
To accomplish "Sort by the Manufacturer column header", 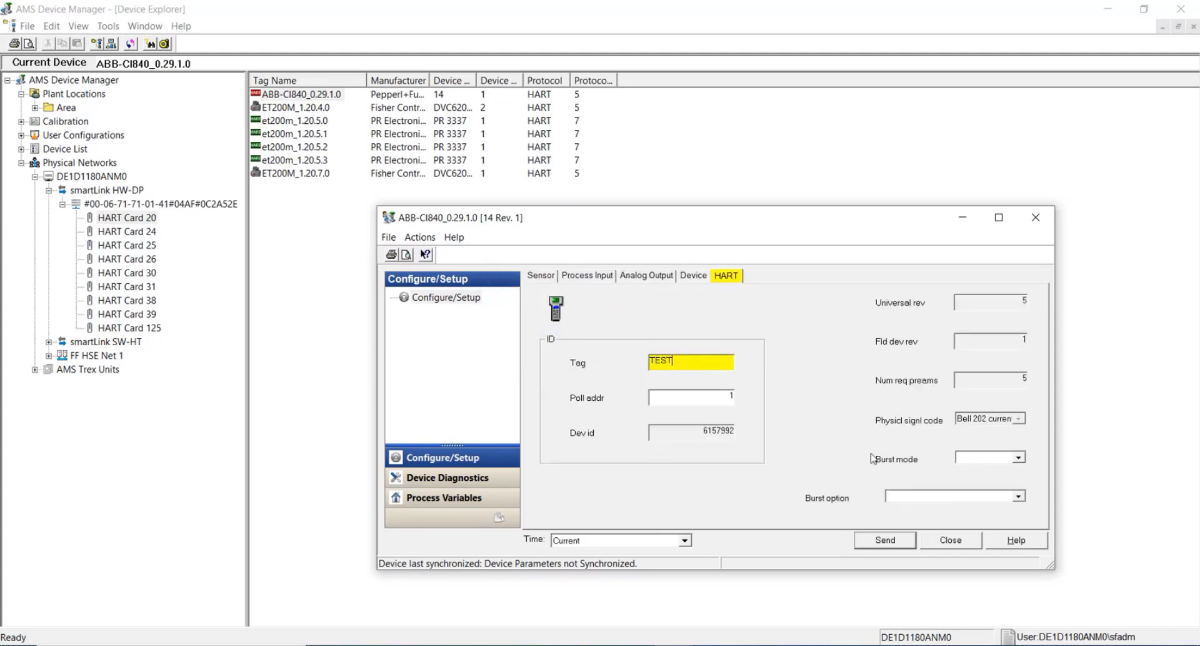I will 398,80.
